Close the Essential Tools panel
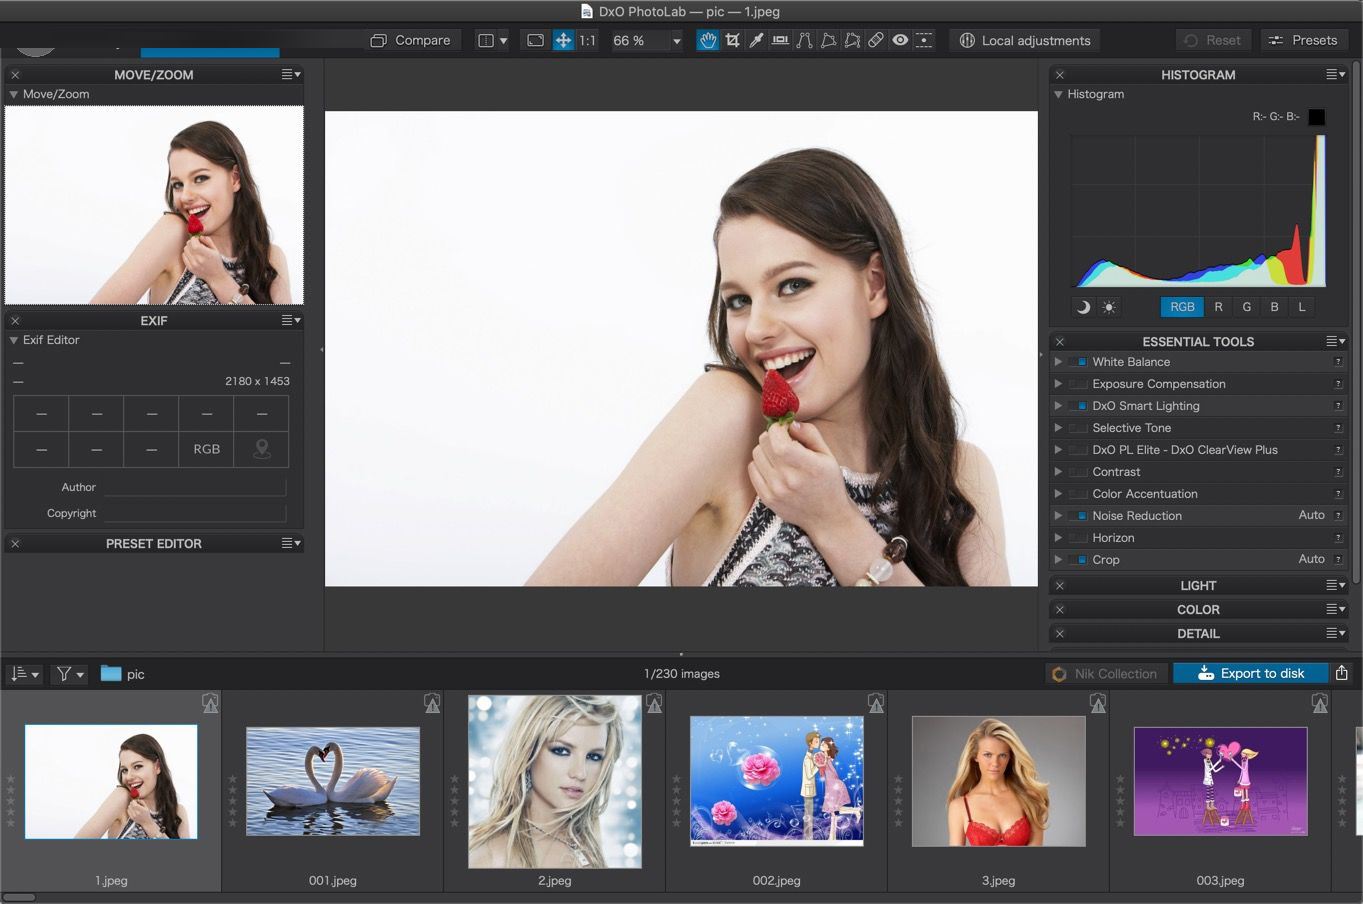Image resolution: width=1363 pixels, height=904 pixels. pyautogui.click(x=1060, y=342)
